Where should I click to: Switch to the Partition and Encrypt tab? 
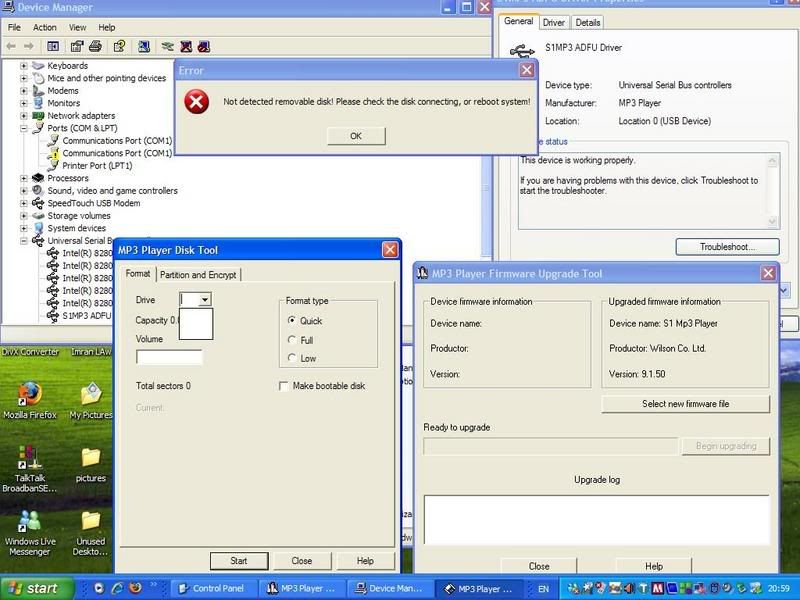pos(199,275)
